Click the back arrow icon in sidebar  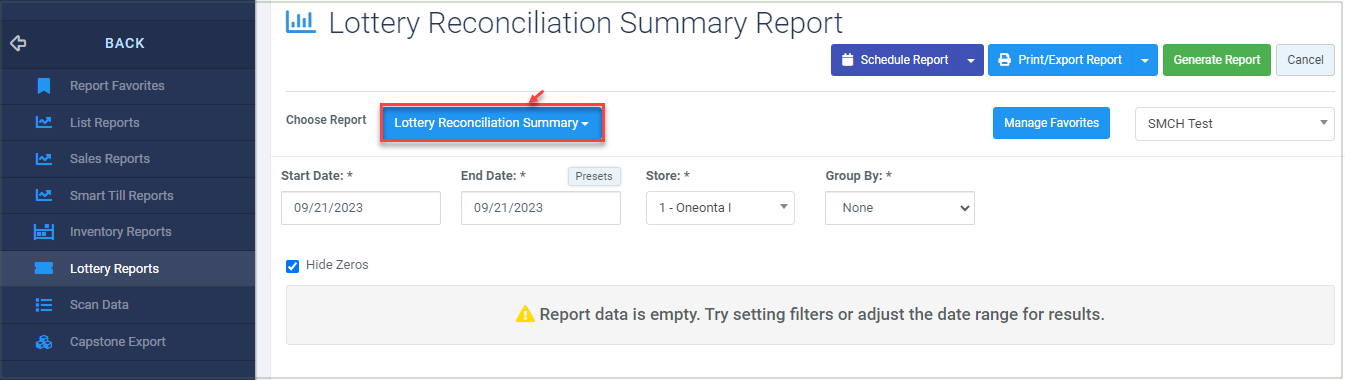coord(17,44)
